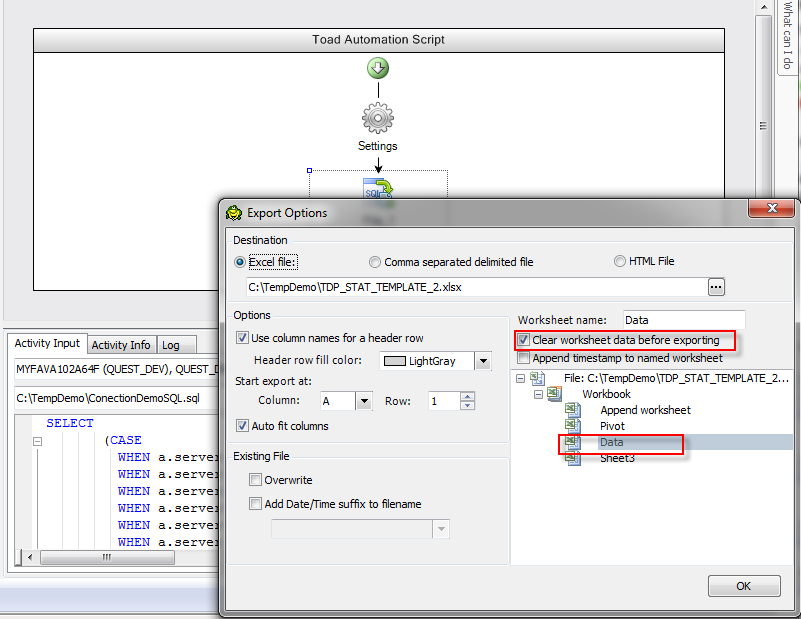The image size is (801, 619).
Task: Click OK in Export Options
Action: (744, 586)
